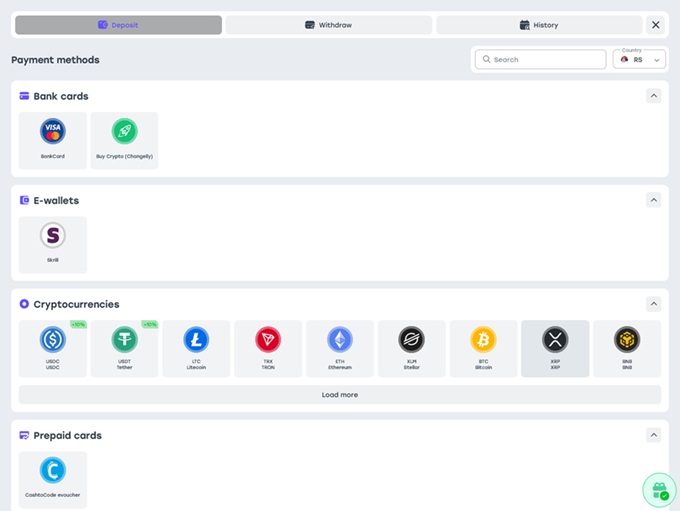Pick BNB coin payment option
680x511 pixels.
pos(627,348)
